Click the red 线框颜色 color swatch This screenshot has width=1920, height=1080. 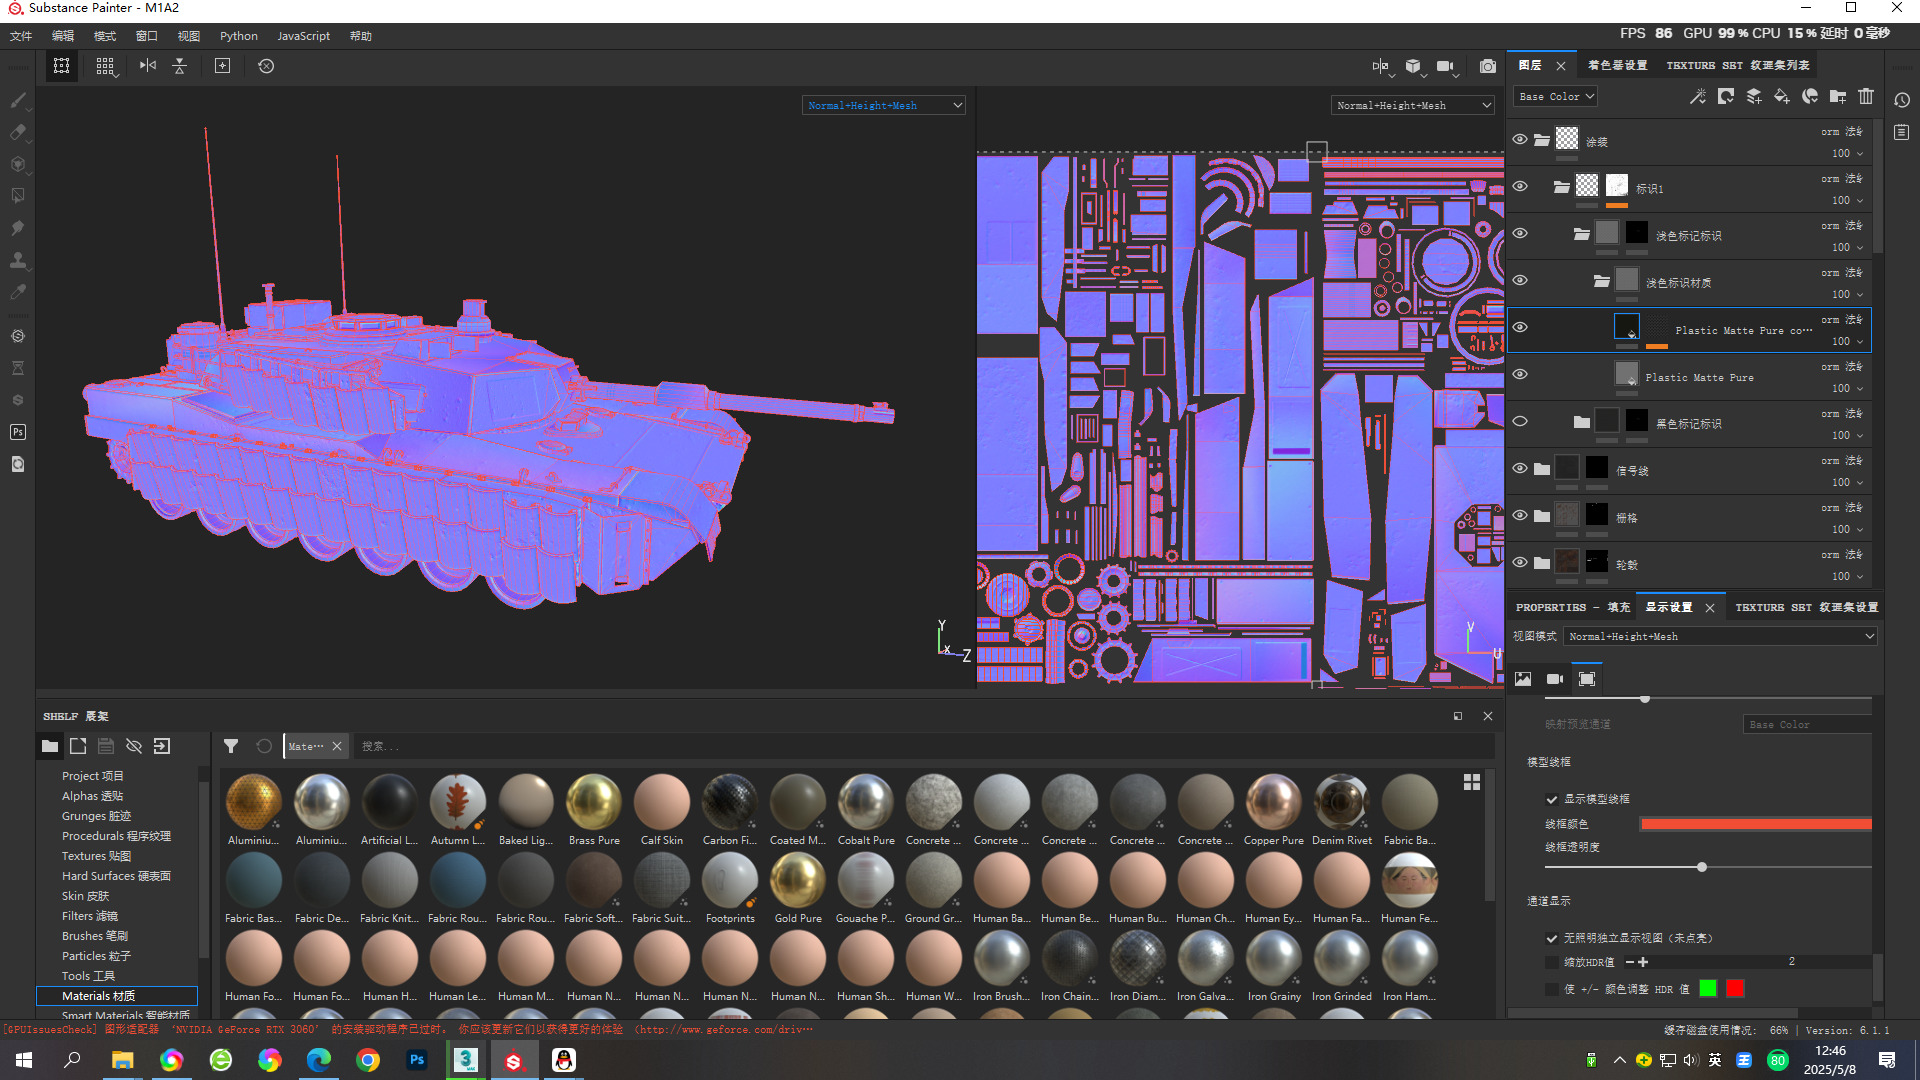[1755, 824]
